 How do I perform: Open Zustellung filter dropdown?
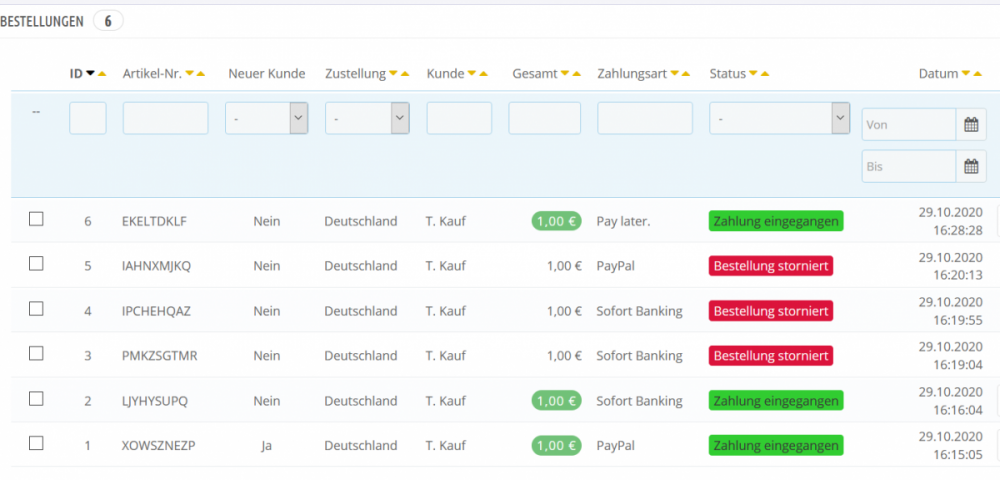click(367, 119)
